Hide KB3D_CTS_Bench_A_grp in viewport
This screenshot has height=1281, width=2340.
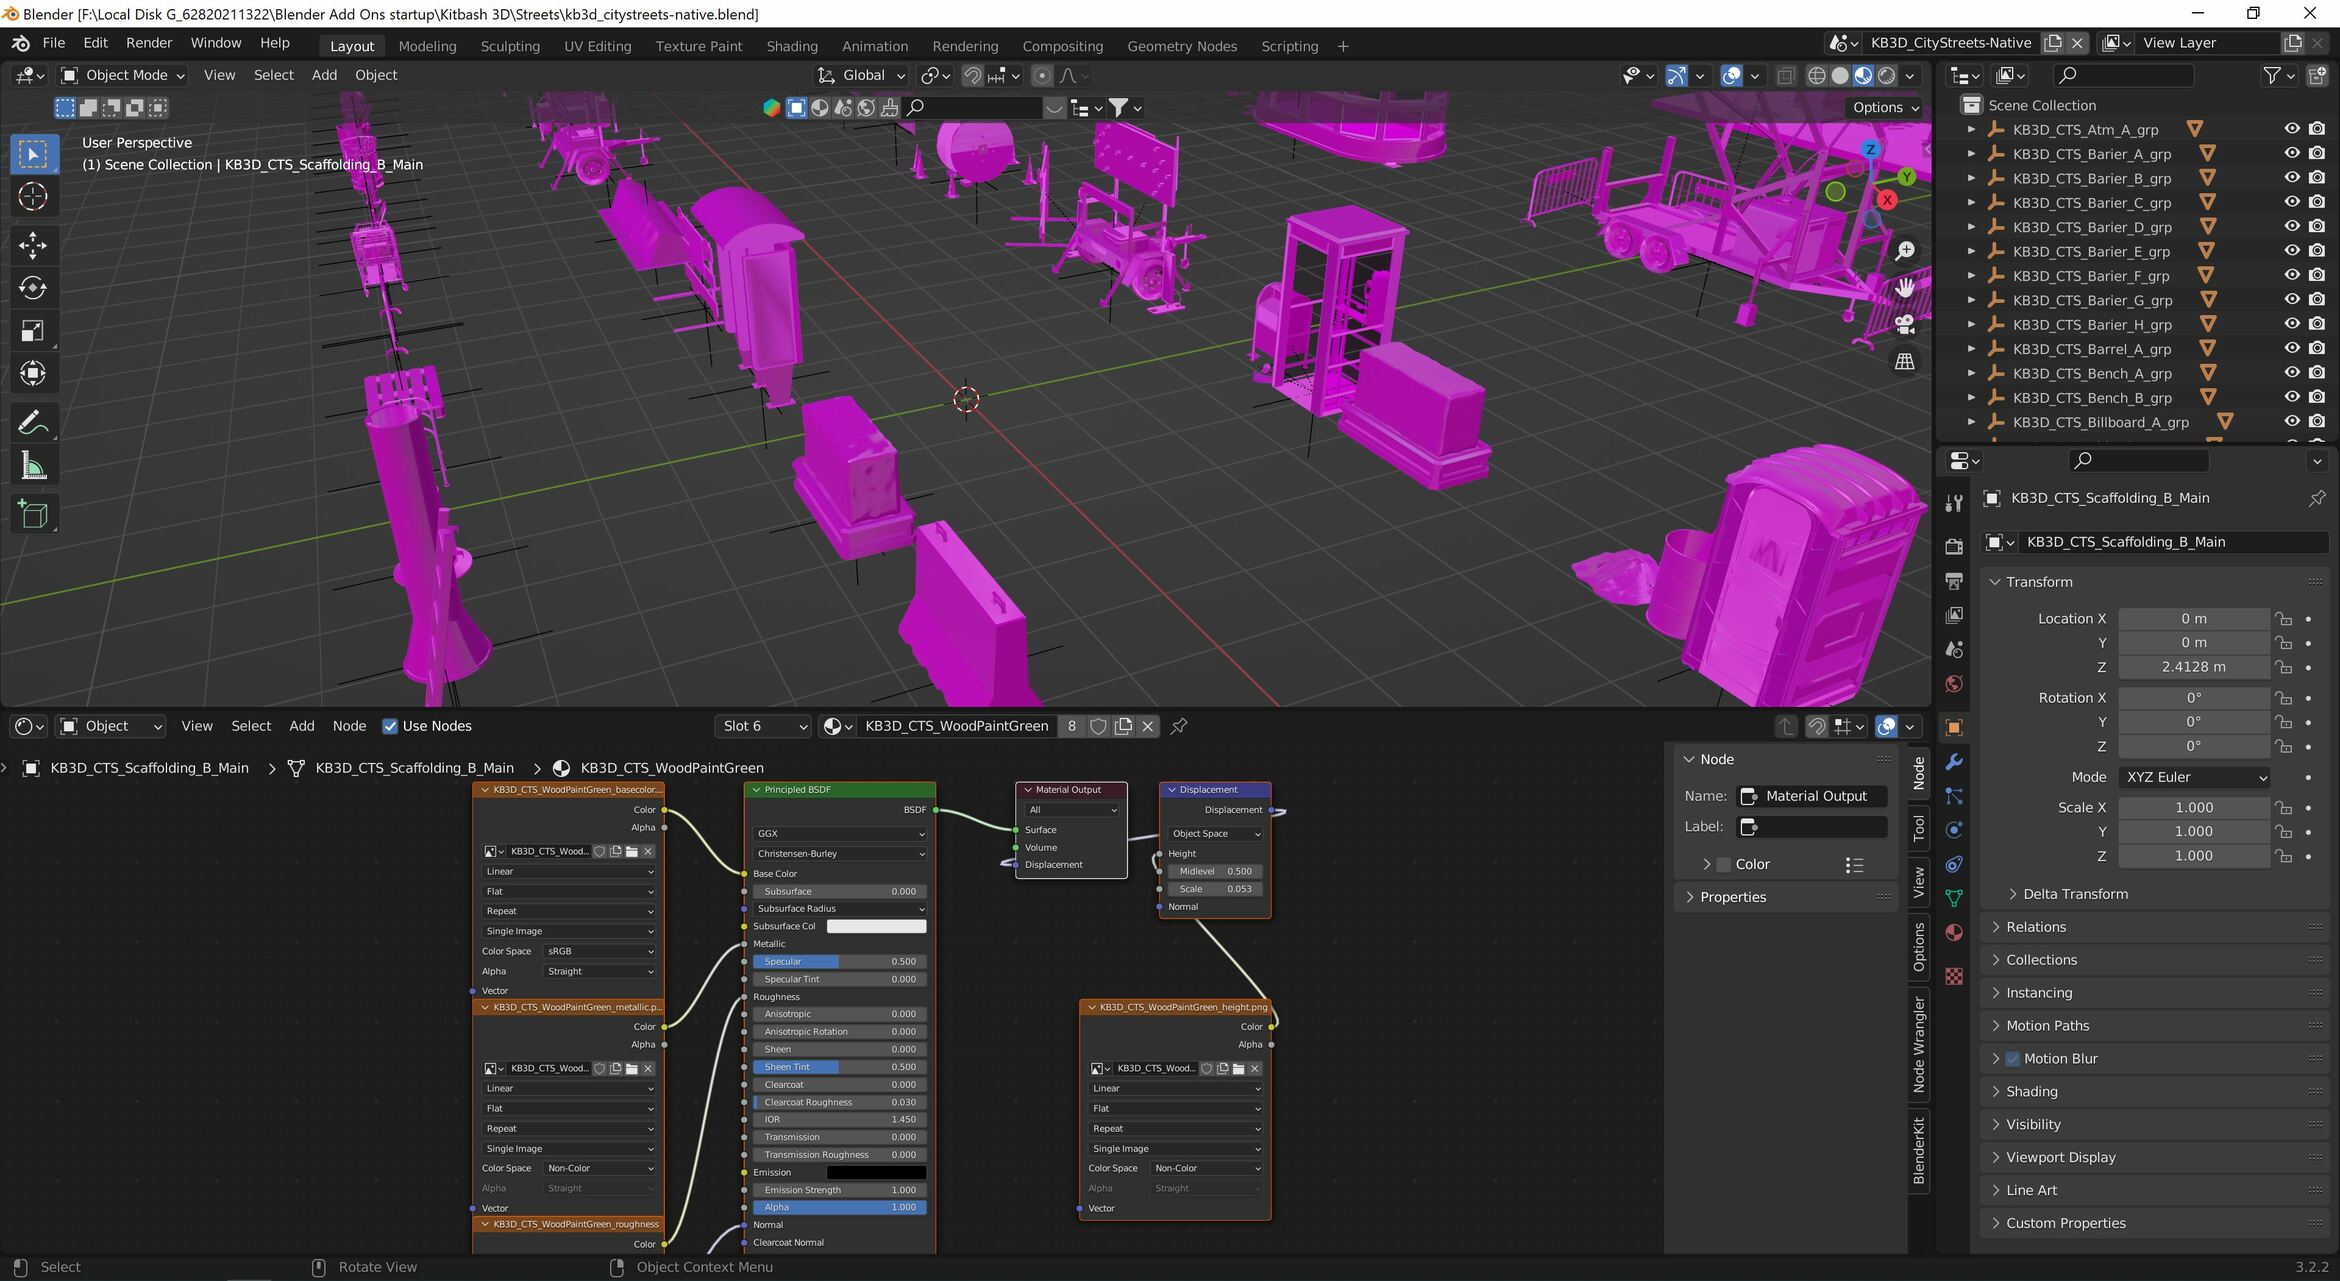click(x=2292, y=373)
